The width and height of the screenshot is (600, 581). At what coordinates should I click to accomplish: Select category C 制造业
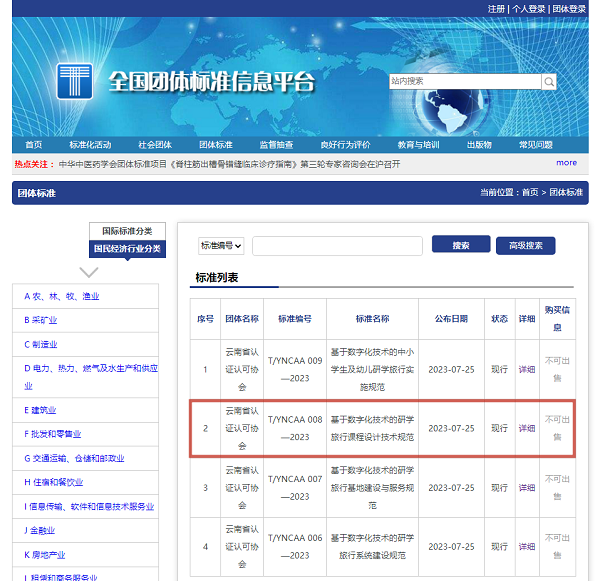click(x=41, y=344)
